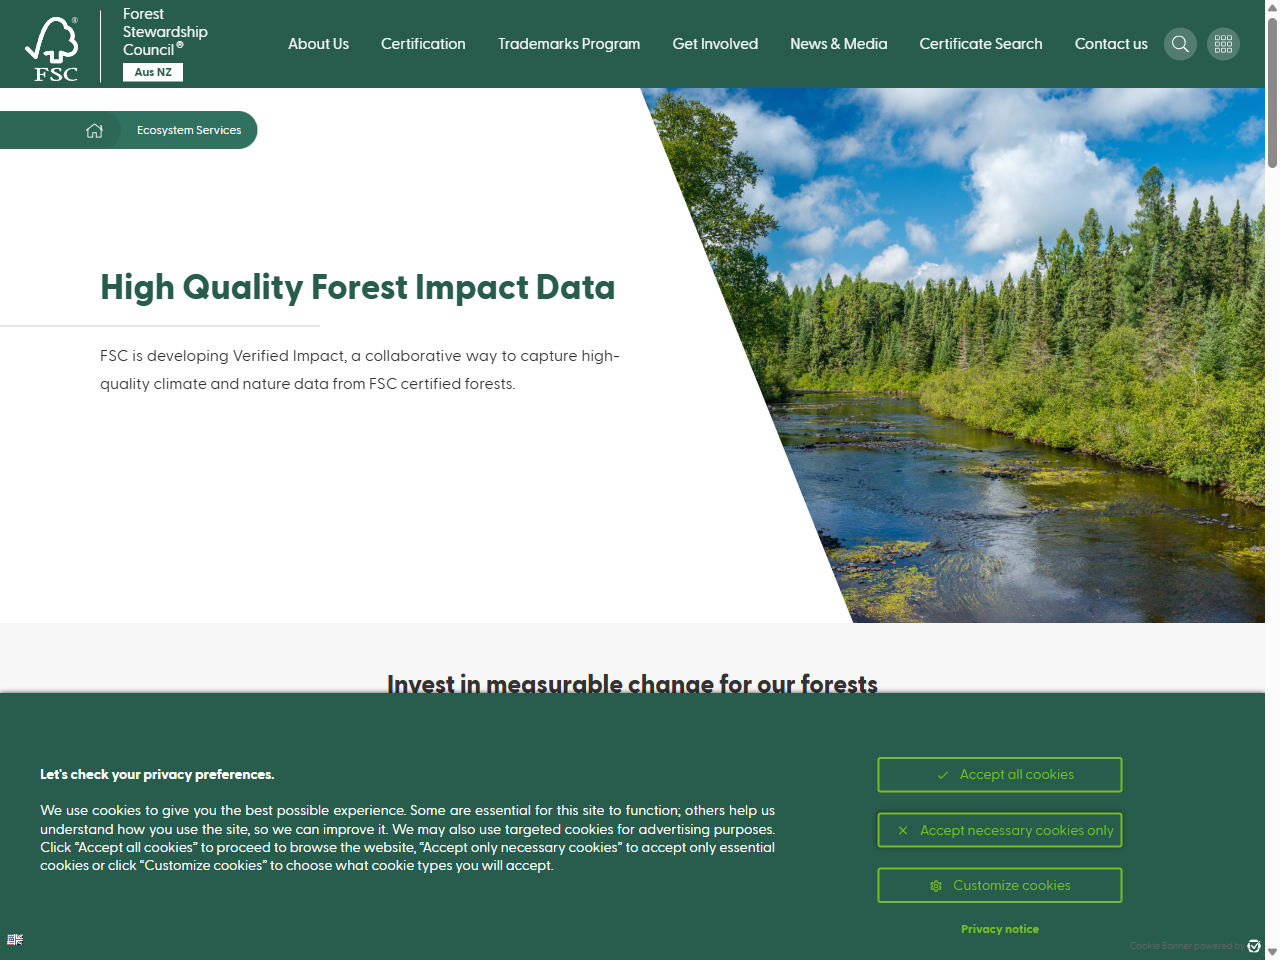This screenshot has width=1280, height=960.
Task: Open the News & Media dropdown
Action: coord(839,44)
